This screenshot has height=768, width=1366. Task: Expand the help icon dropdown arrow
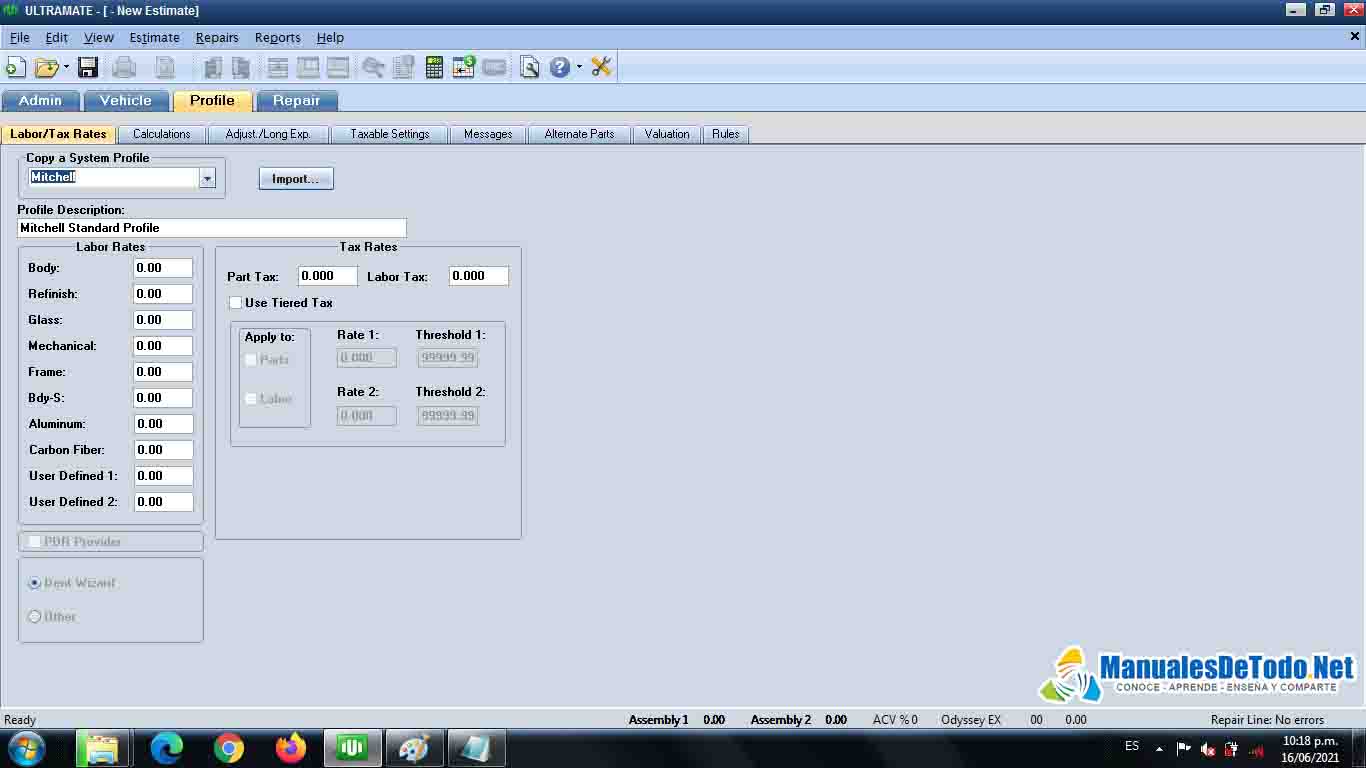579,67
